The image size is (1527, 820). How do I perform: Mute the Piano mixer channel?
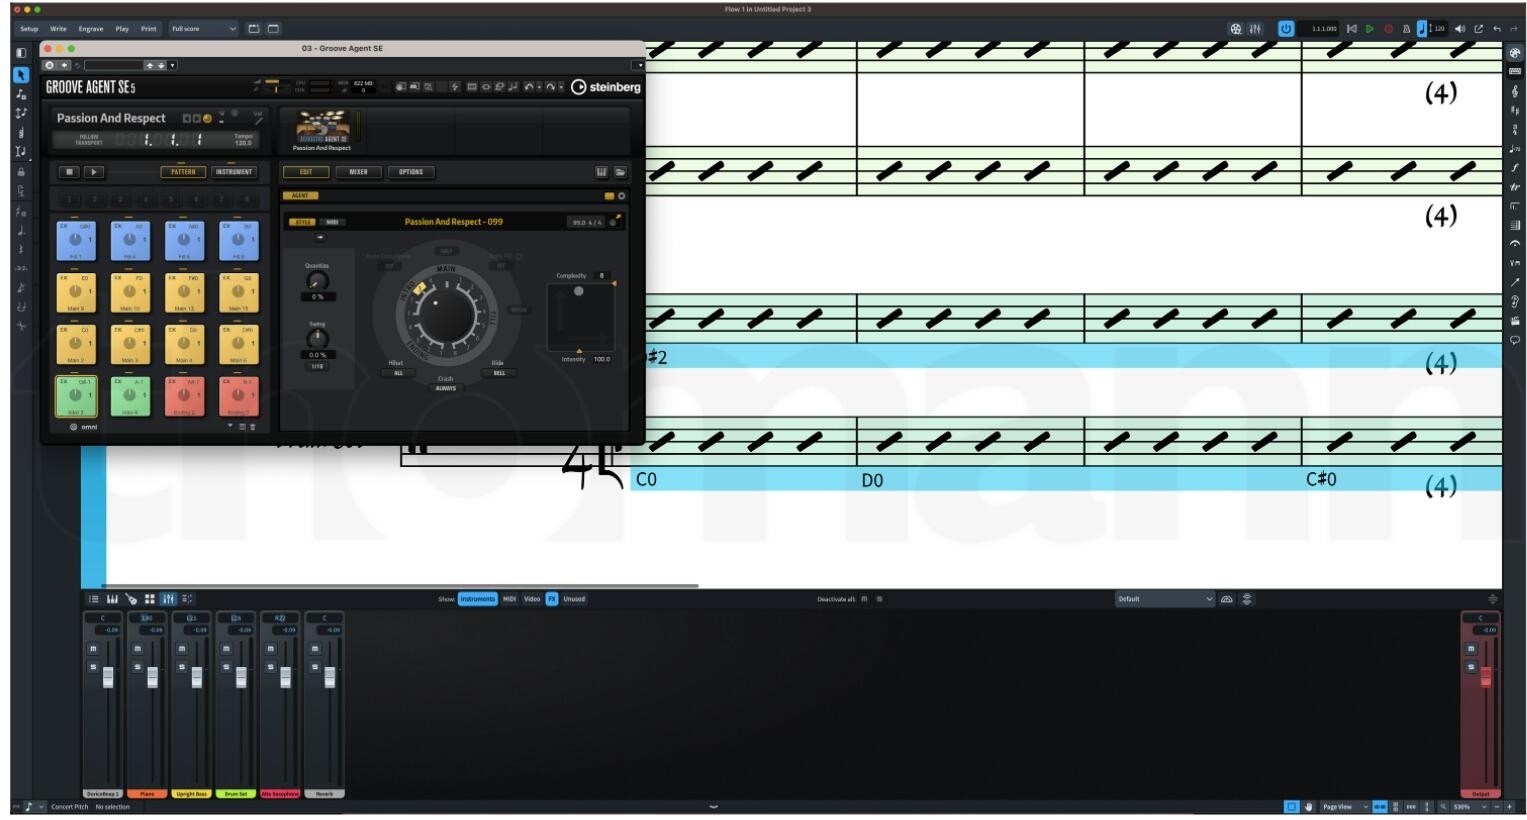138,649
